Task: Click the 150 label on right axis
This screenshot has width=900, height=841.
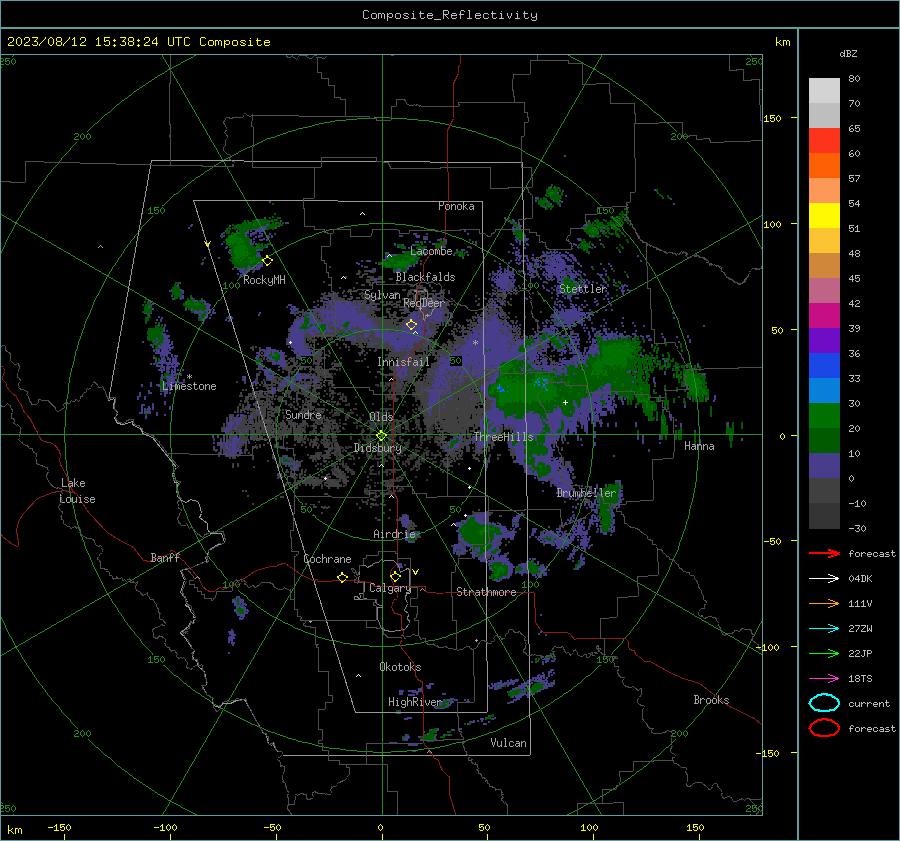Action: 772,118
